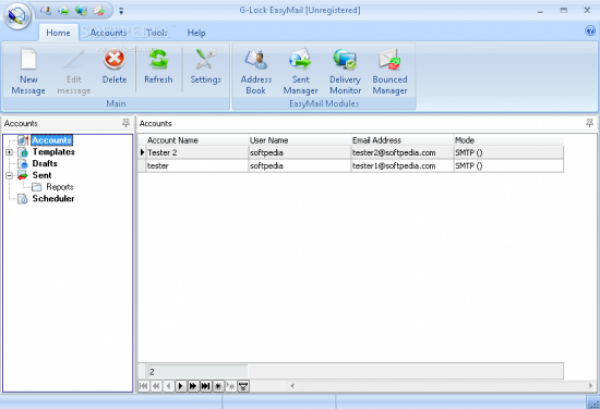Set a bookmark with the asterisk navigator button
600x409 pixels.
[x=218, y=386]
